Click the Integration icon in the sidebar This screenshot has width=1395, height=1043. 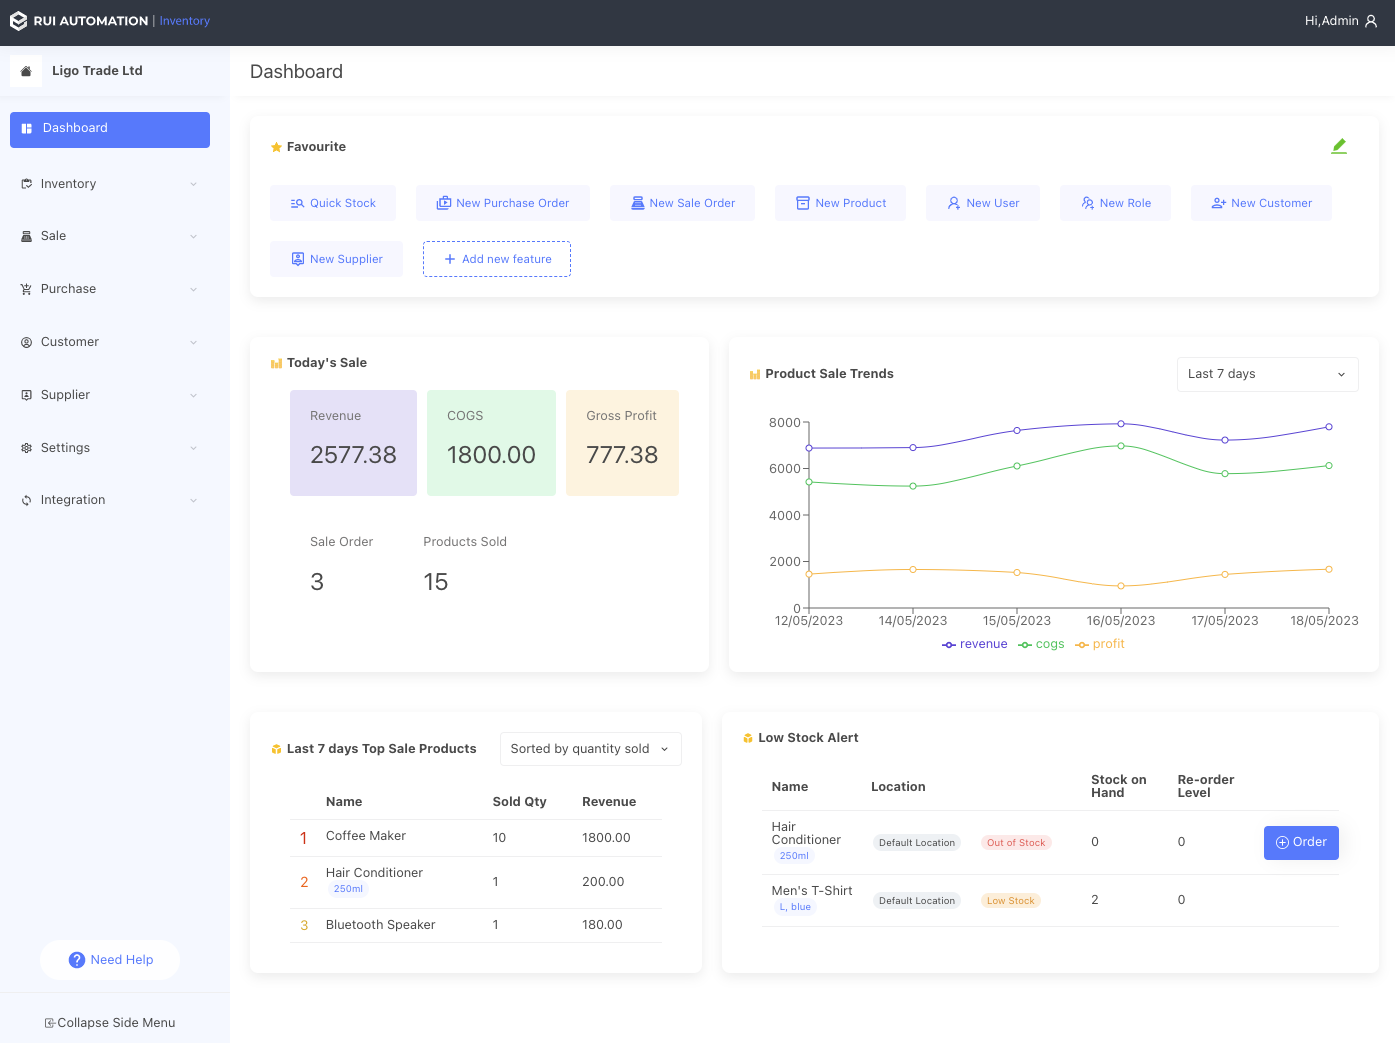pyautogui.click(x=27, y=499)
